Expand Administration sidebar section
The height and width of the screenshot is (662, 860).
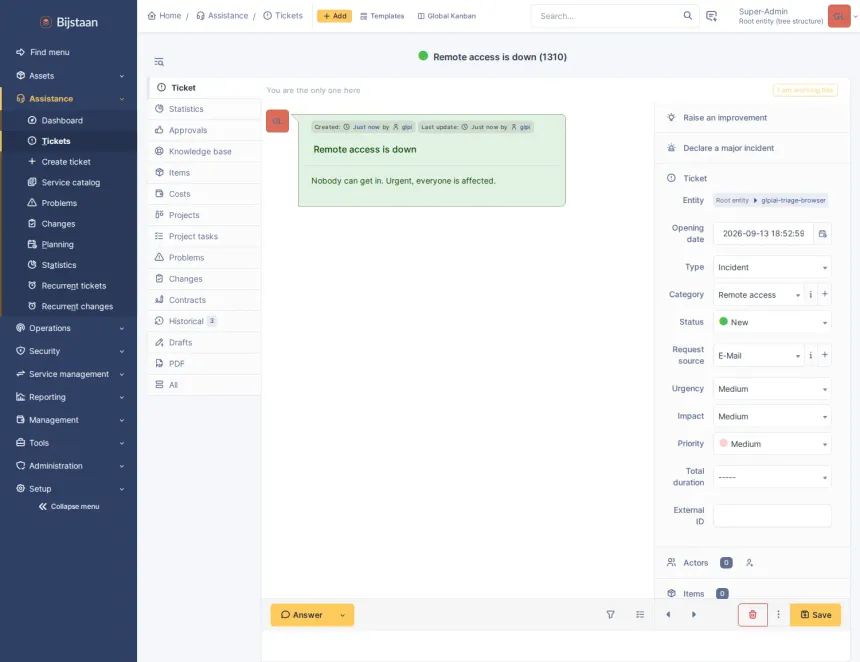(69, 466)
